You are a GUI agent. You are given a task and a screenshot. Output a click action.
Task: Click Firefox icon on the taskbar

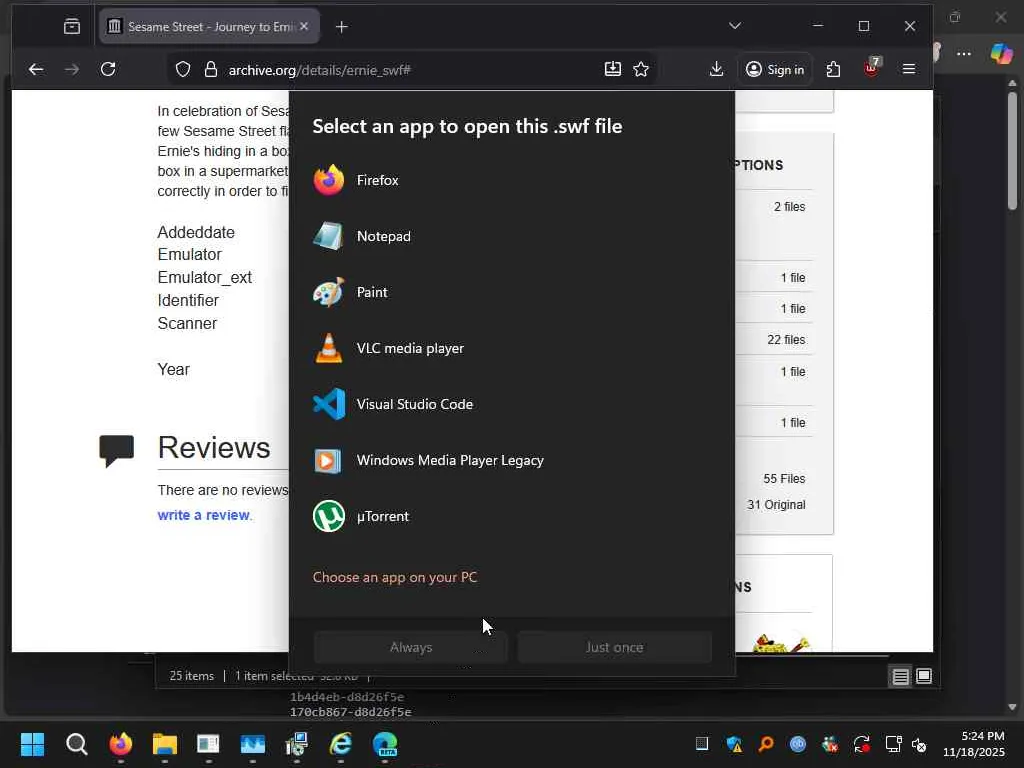(121, 744)
